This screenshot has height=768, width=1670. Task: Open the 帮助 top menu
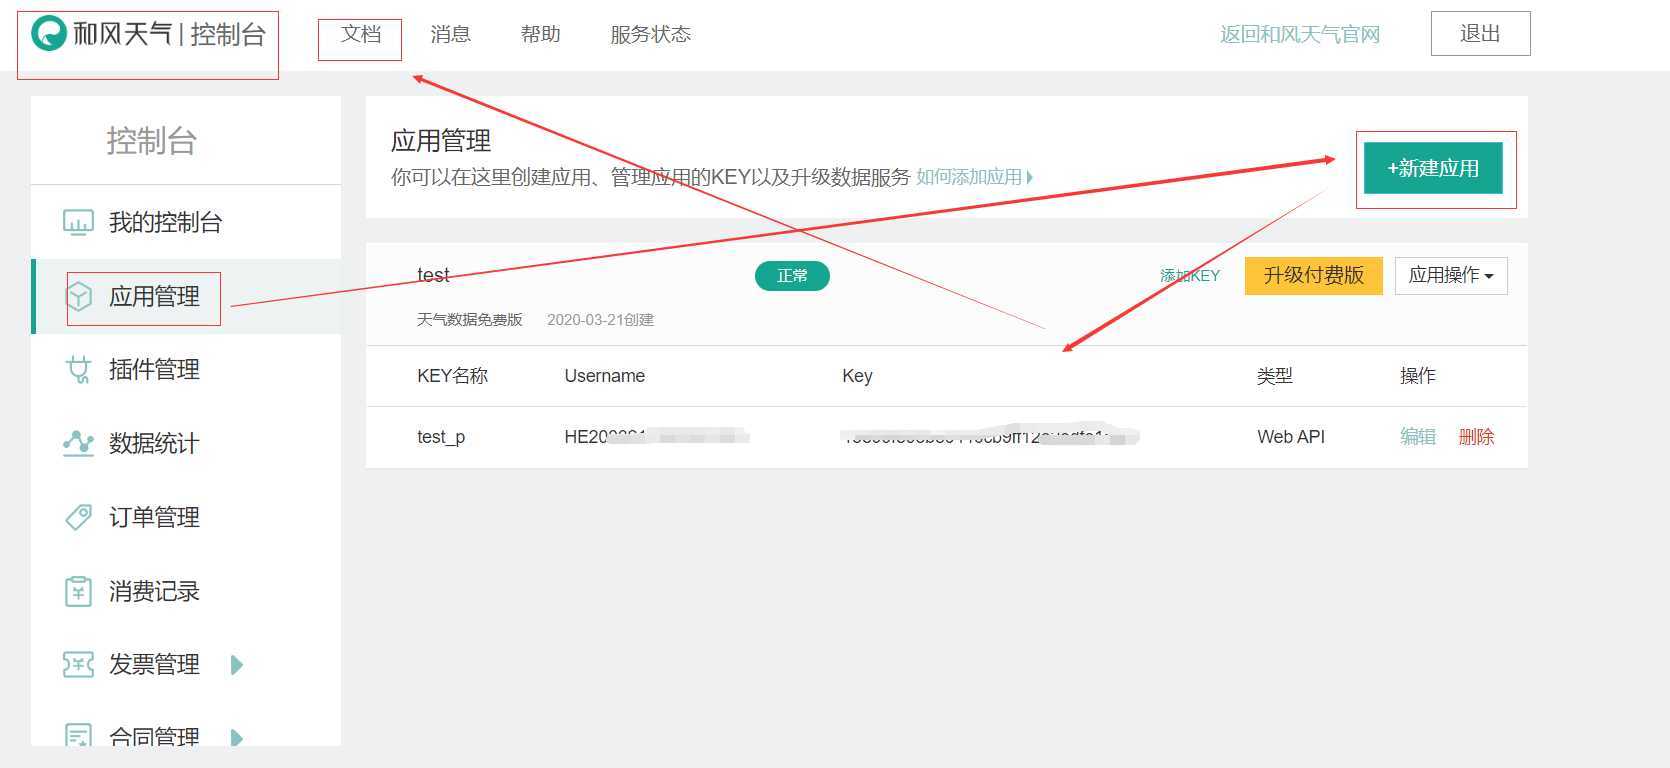point(541,34)
